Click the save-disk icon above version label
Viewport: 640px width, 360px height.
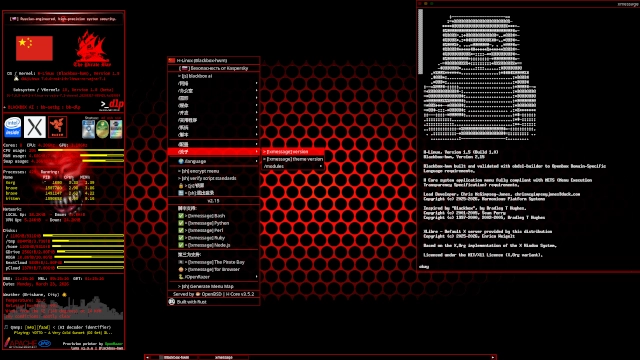tap(181, 193)
